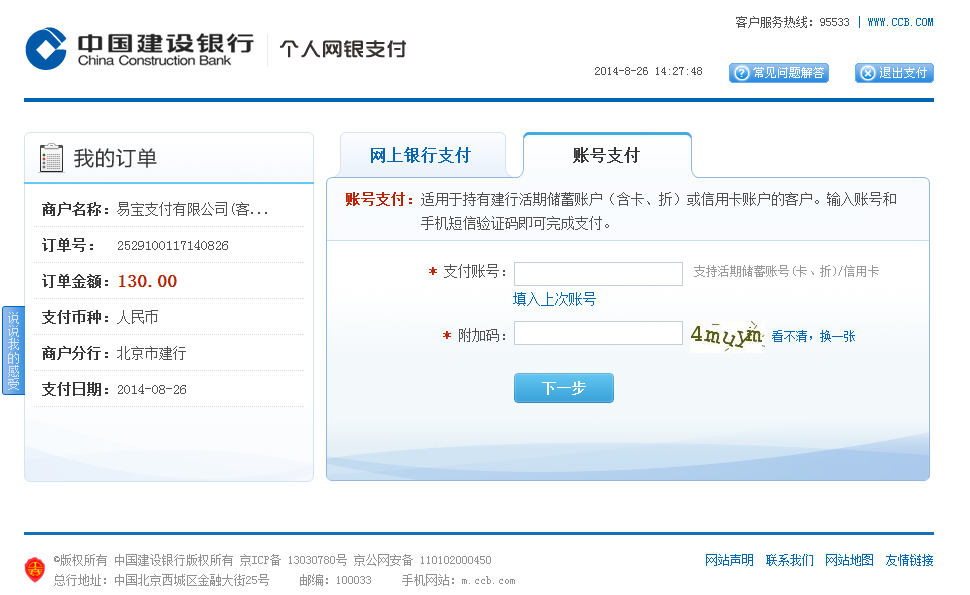Open the 常见问题解答 help button
This screenshot has height=595, width=970.
779,73
